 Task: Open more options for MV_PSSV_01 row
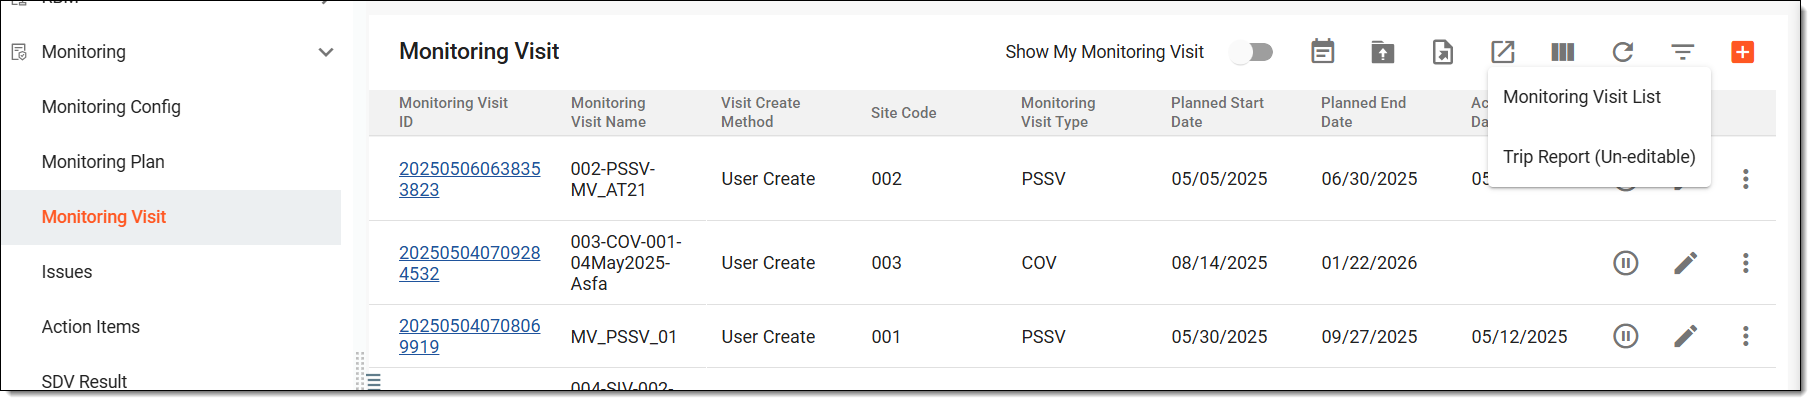1746,336
